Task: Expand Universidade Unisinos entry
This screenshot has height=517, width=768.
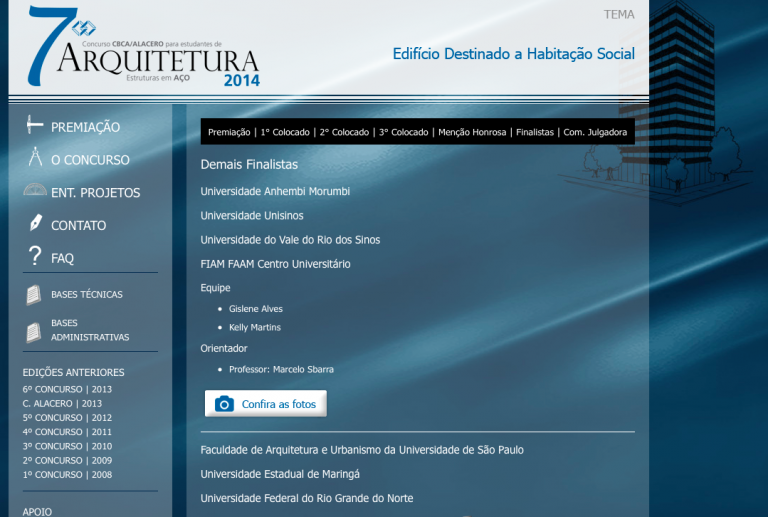Action: tap(252, 216)
